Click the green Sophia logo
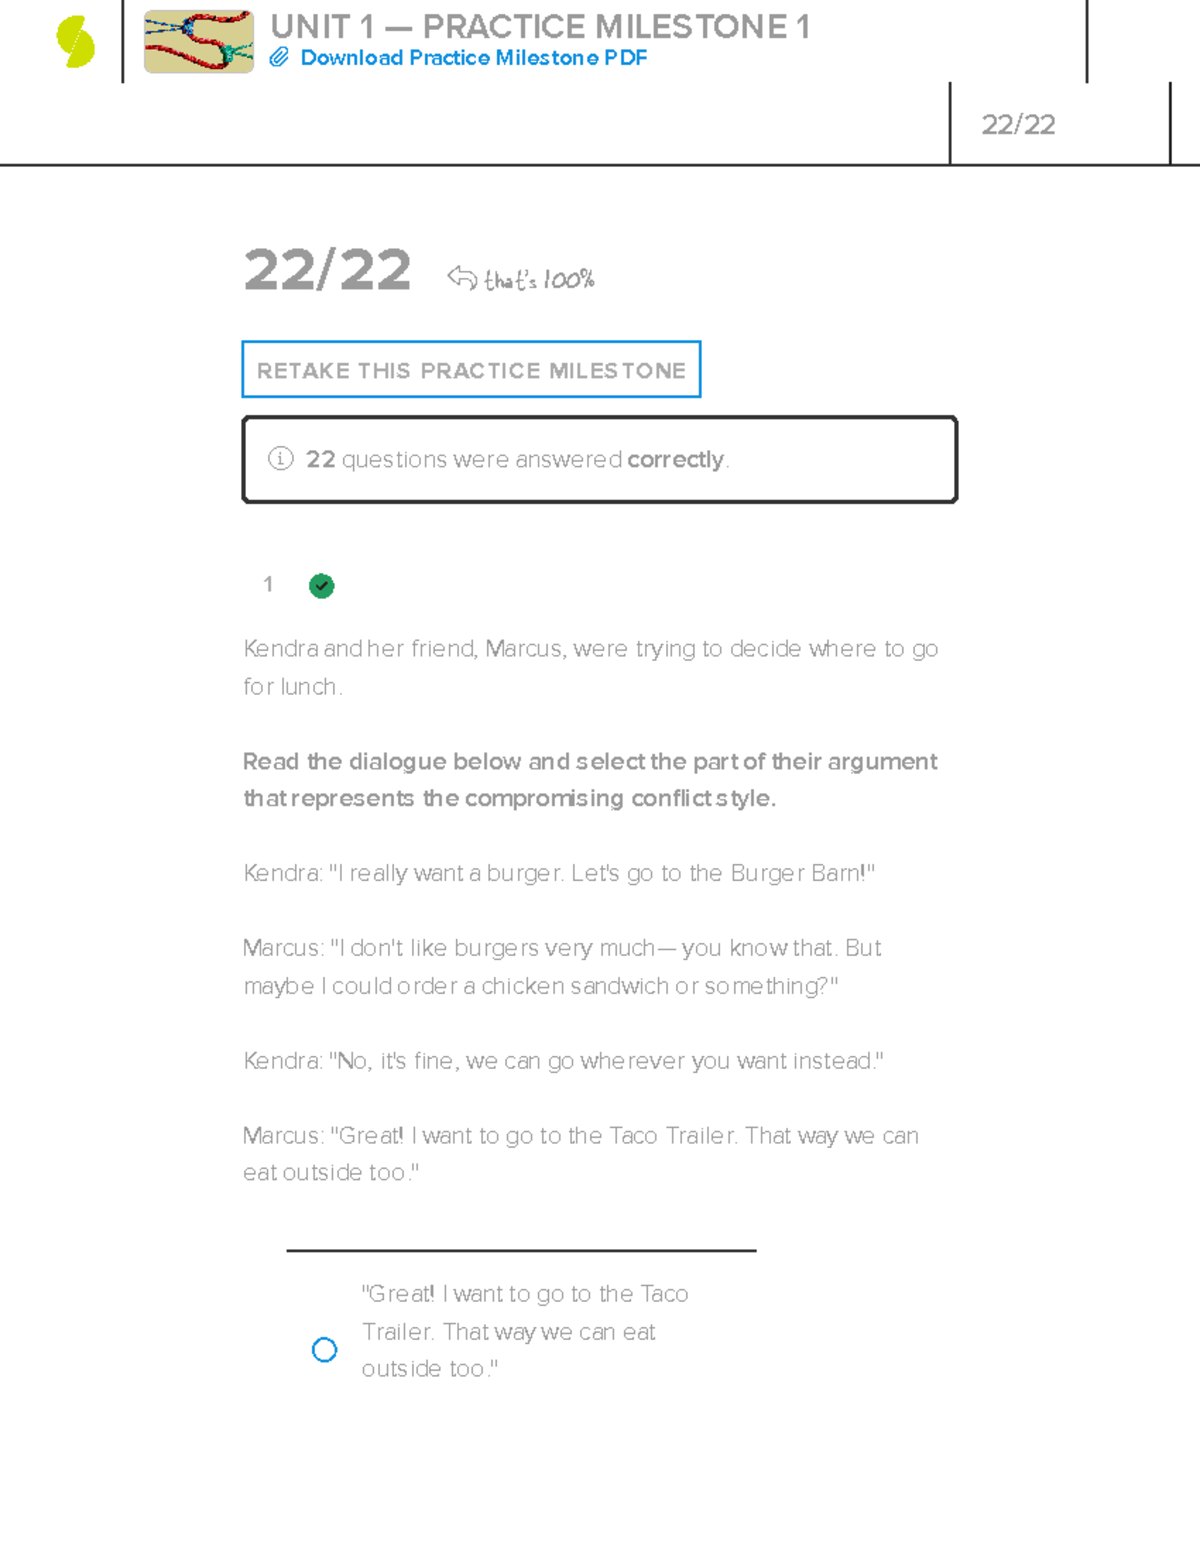The image size is (1200, 1553). pos(76,42)
